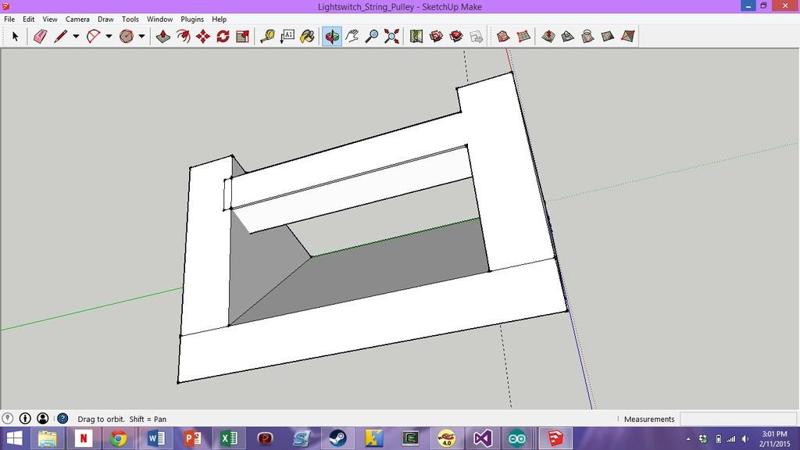The height and width of the screenshot is (450, 800).
Task: Open Excel from the taskbar
Action: pyautogui.click(x=229, y=438)
